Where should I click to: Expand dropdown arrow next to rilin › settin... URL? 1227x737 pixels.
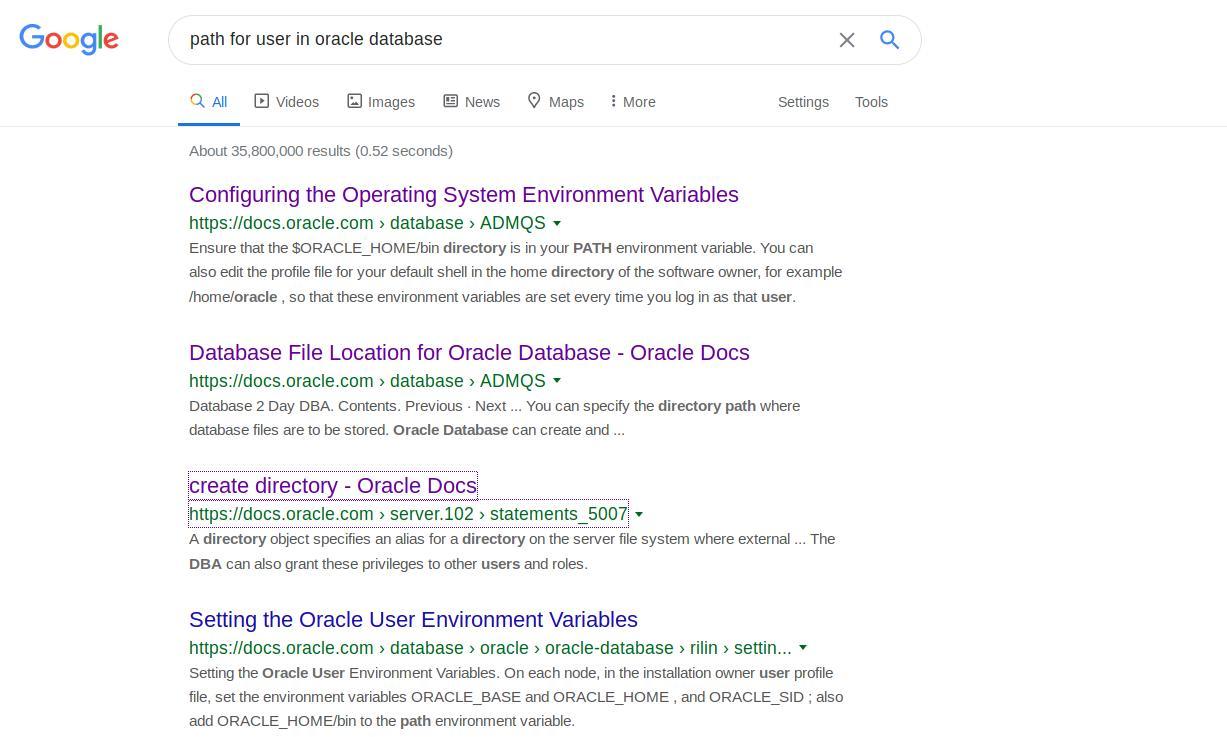(803, 648)
